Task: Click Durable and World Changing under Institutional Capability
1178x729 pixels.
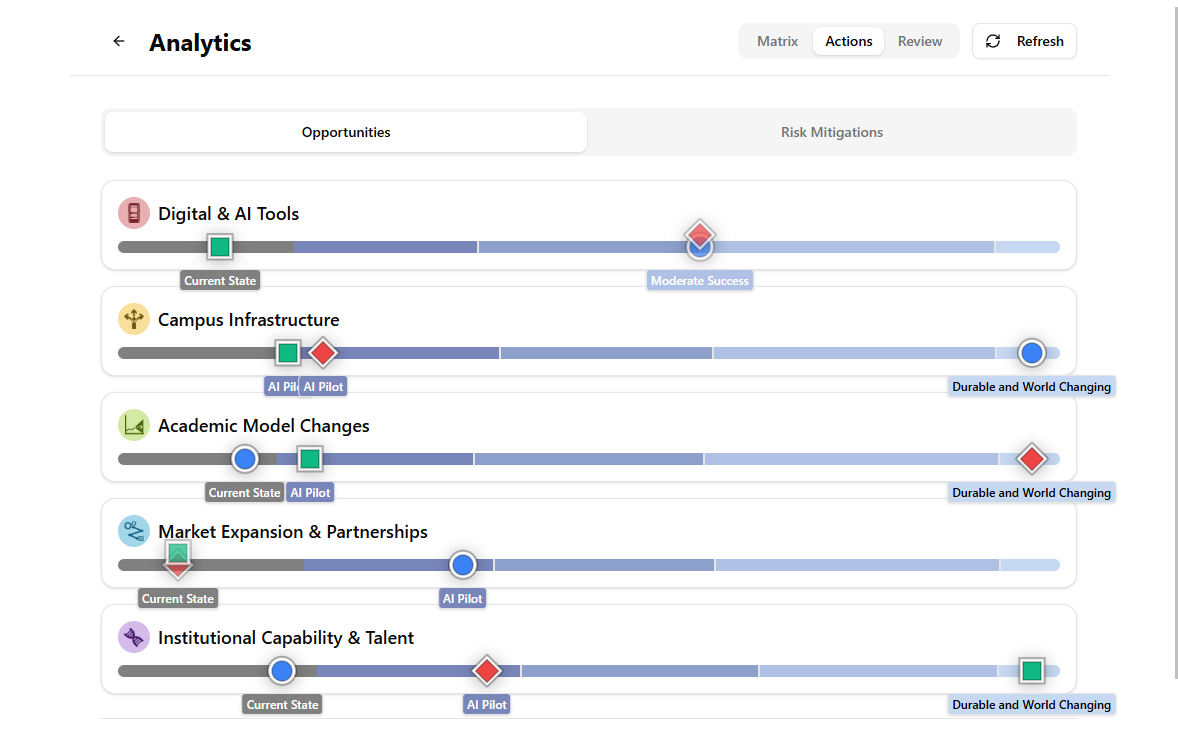Action: coord(1031,704)
